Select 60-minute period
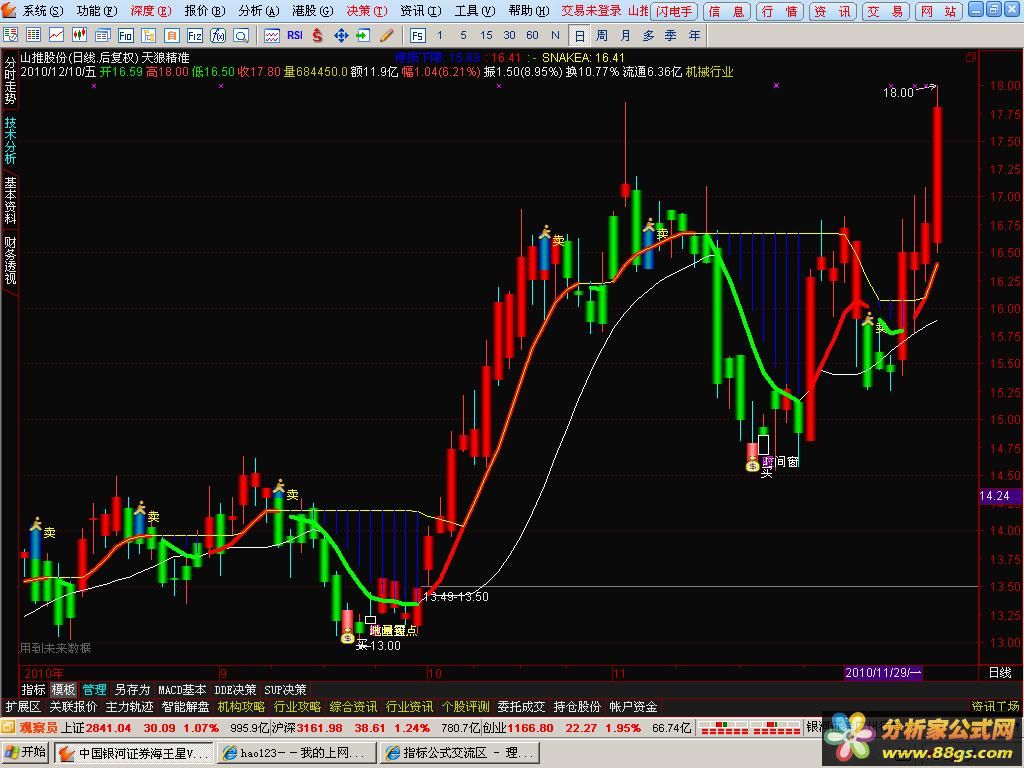Screen dimensions: 1024x768 (x=532, y=35)
